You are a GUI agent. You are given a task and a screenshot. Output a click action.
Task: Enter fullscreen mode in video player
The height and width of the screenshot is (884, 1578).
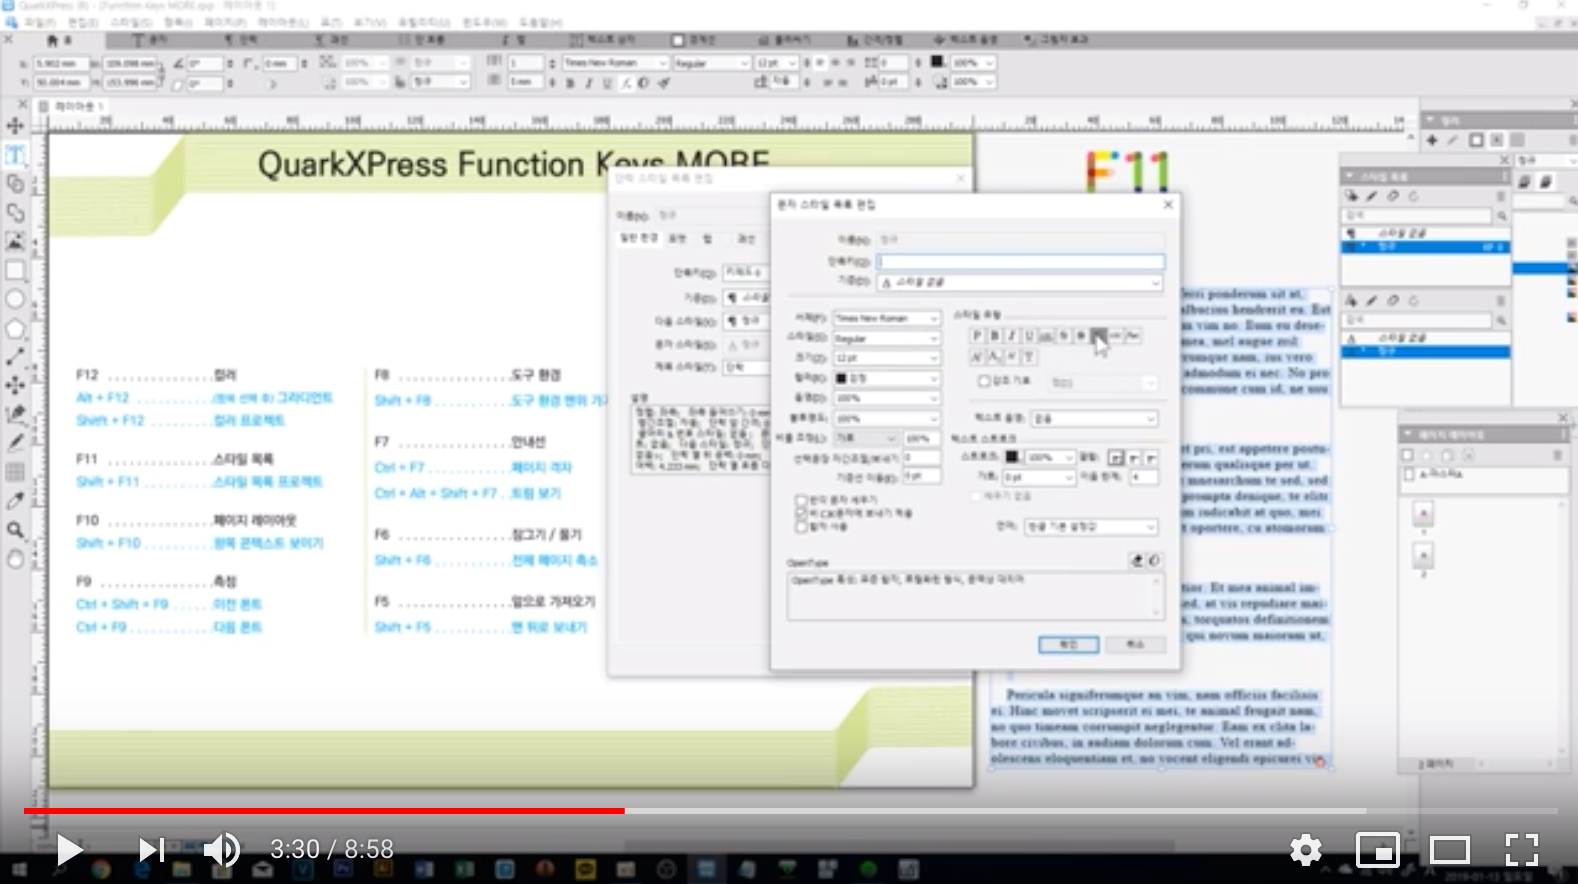tap(1521, 850)
